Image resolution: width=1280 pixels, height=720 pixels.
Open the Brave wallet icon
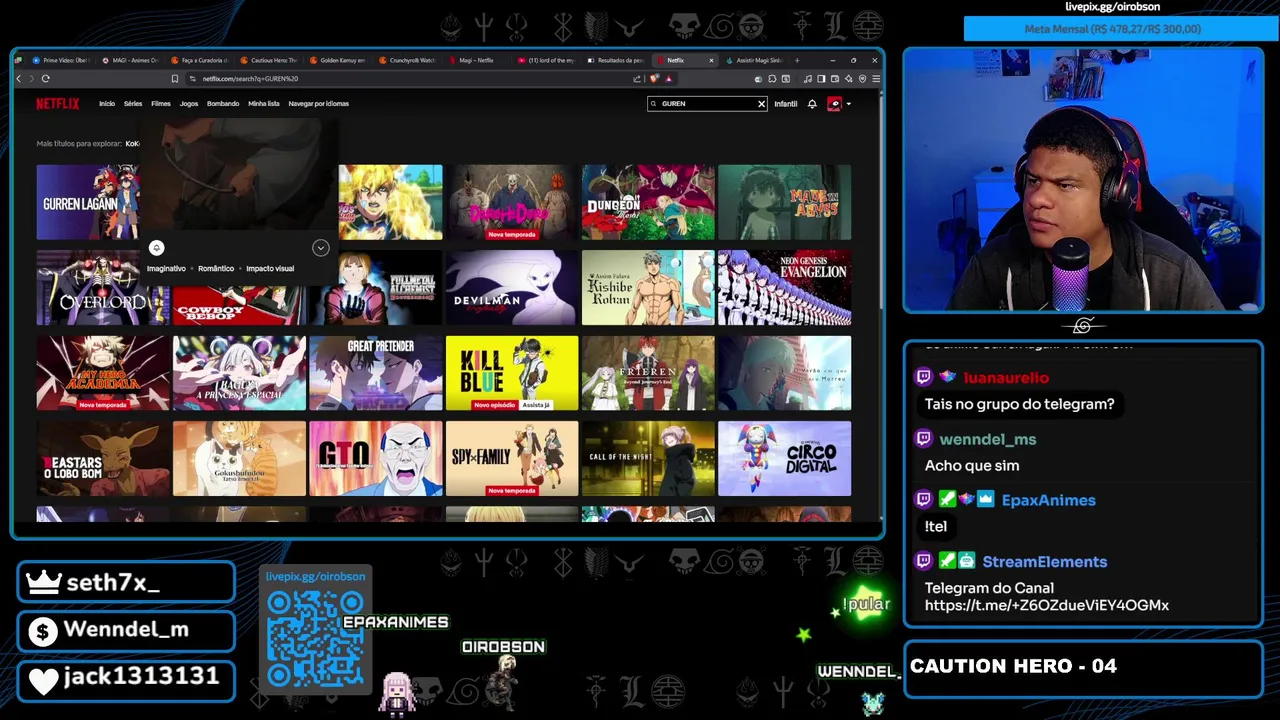pos(835,79)
